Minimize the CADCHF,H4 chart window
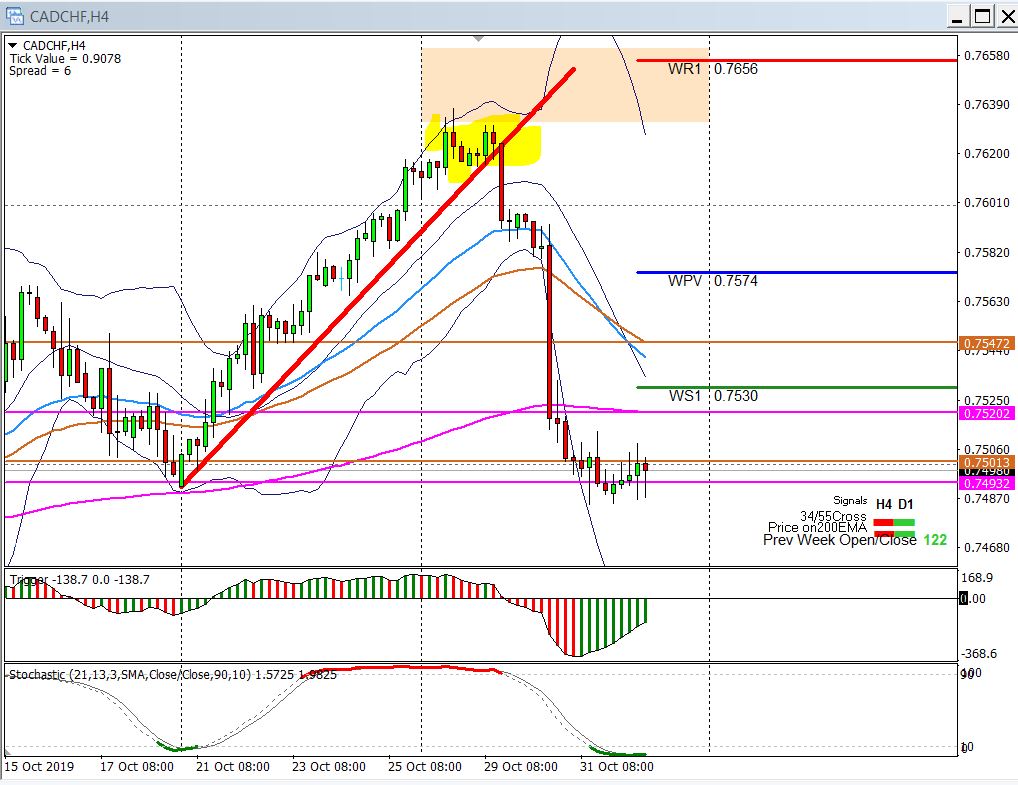Screen dimensions: 1018x785 pyautogui.click(x=958, y=16)
